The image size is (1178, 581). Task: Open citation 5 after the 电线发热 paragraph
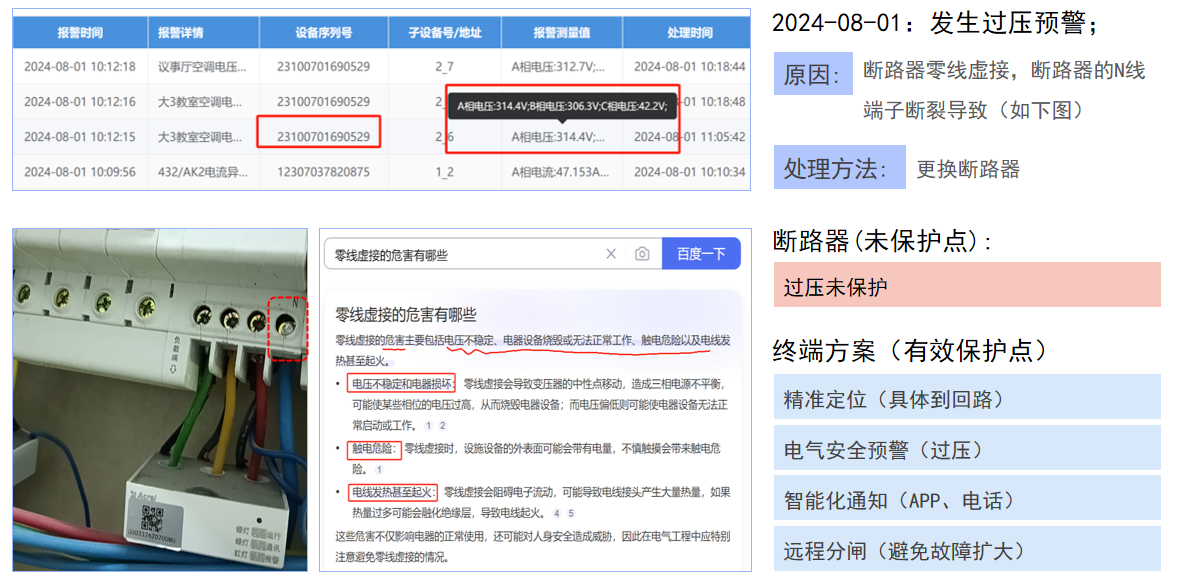(x=570, y=513)
